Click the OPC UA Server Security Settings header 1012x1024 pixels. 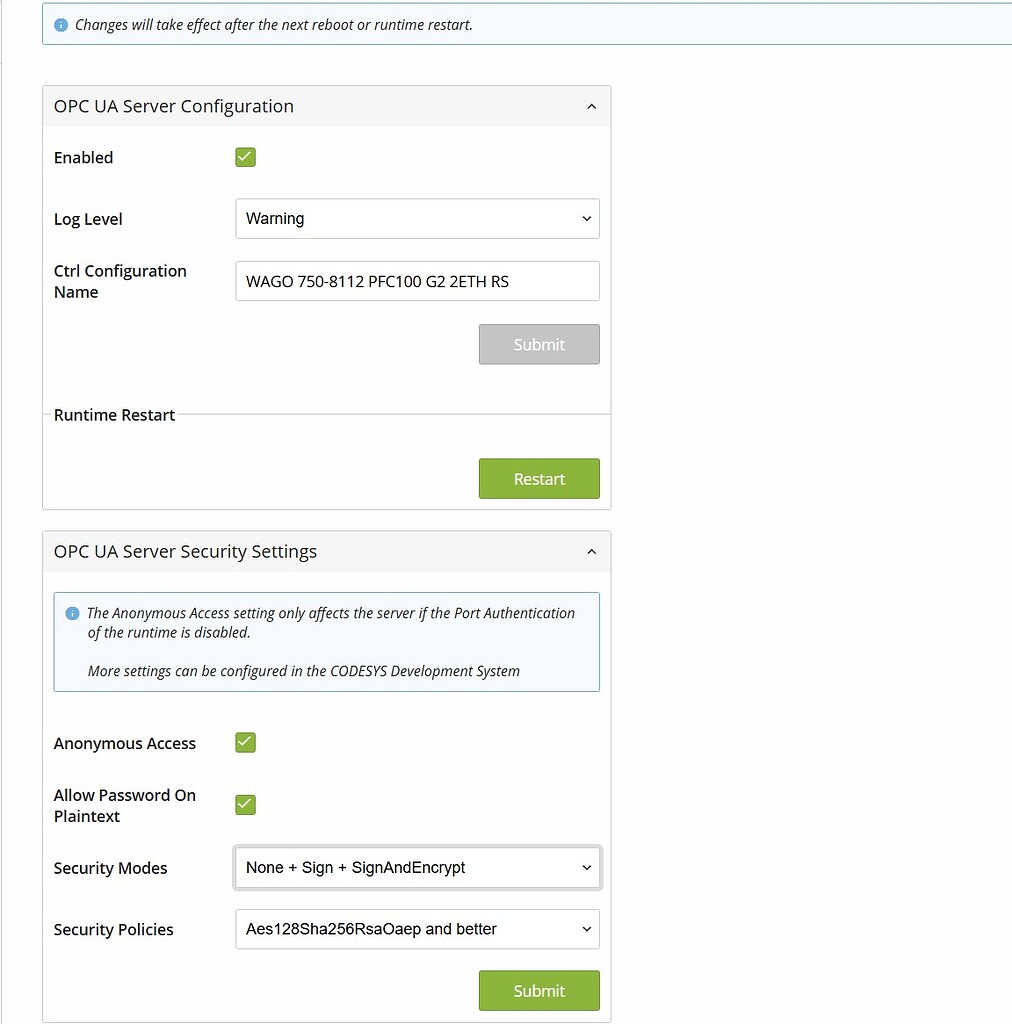point(184,551)
